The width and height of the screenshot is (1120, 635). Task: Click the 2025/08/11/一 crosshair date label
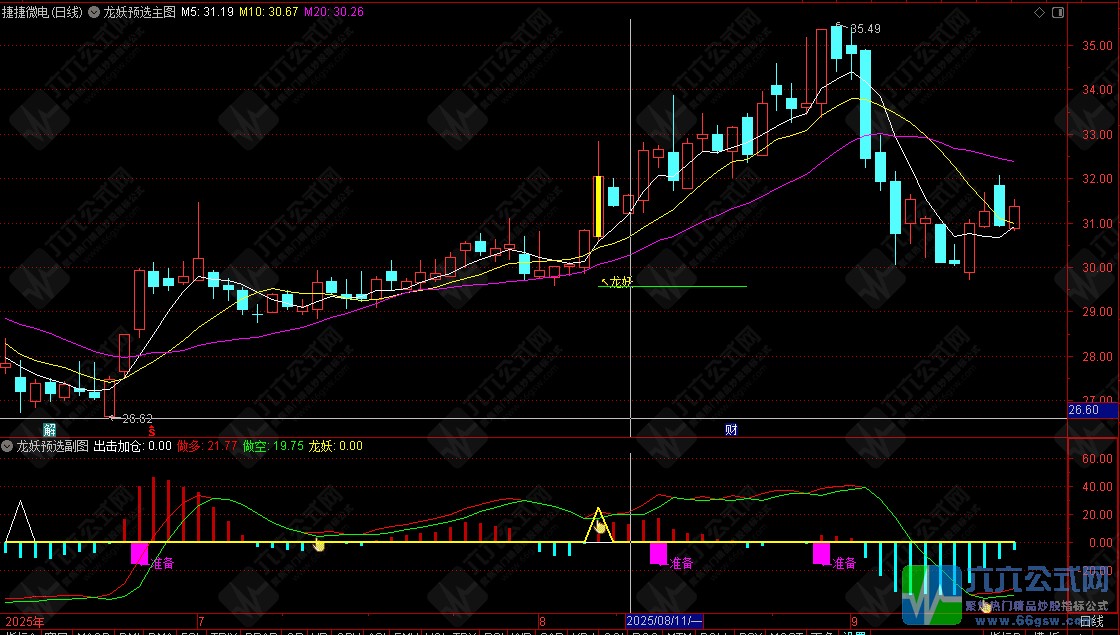pos(664,621)
